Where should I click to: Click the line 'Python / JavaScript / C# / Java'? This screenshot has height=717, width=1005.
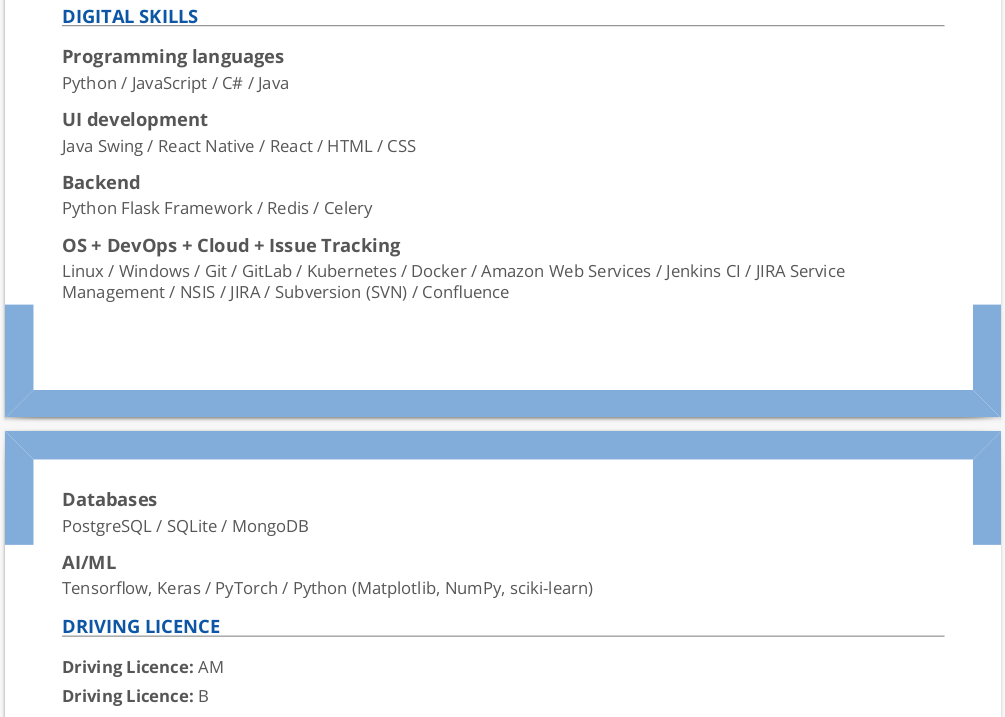pos(176,83)
